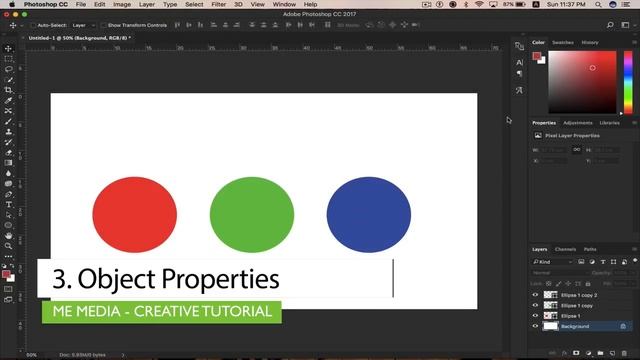Open the search icon in options bar
This screenshot has width=640, height=360.
click(x=610, y=25)
